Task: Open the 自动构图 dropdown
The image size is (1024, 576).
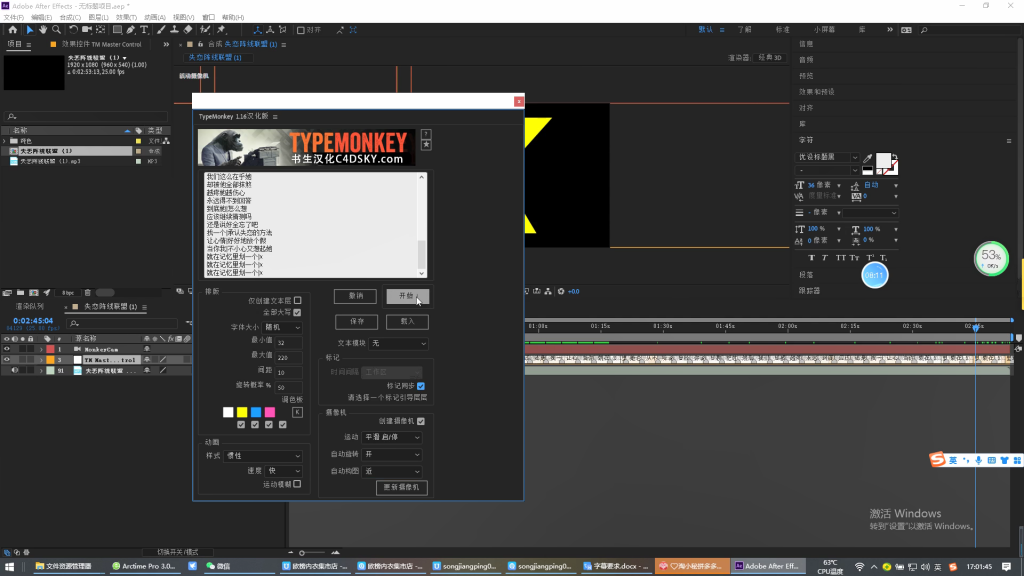Action: click(x=392, y=471)
